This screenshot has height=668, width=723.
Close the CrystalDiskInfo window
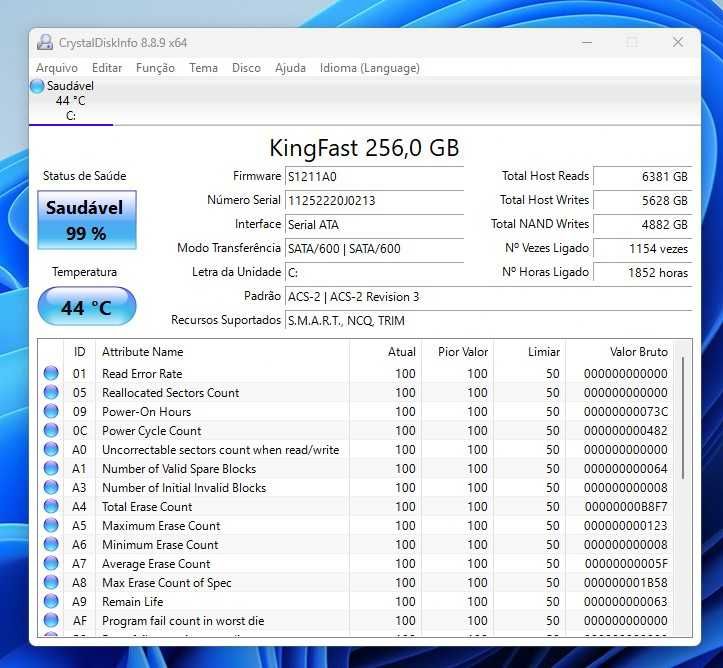coord(678,42)
